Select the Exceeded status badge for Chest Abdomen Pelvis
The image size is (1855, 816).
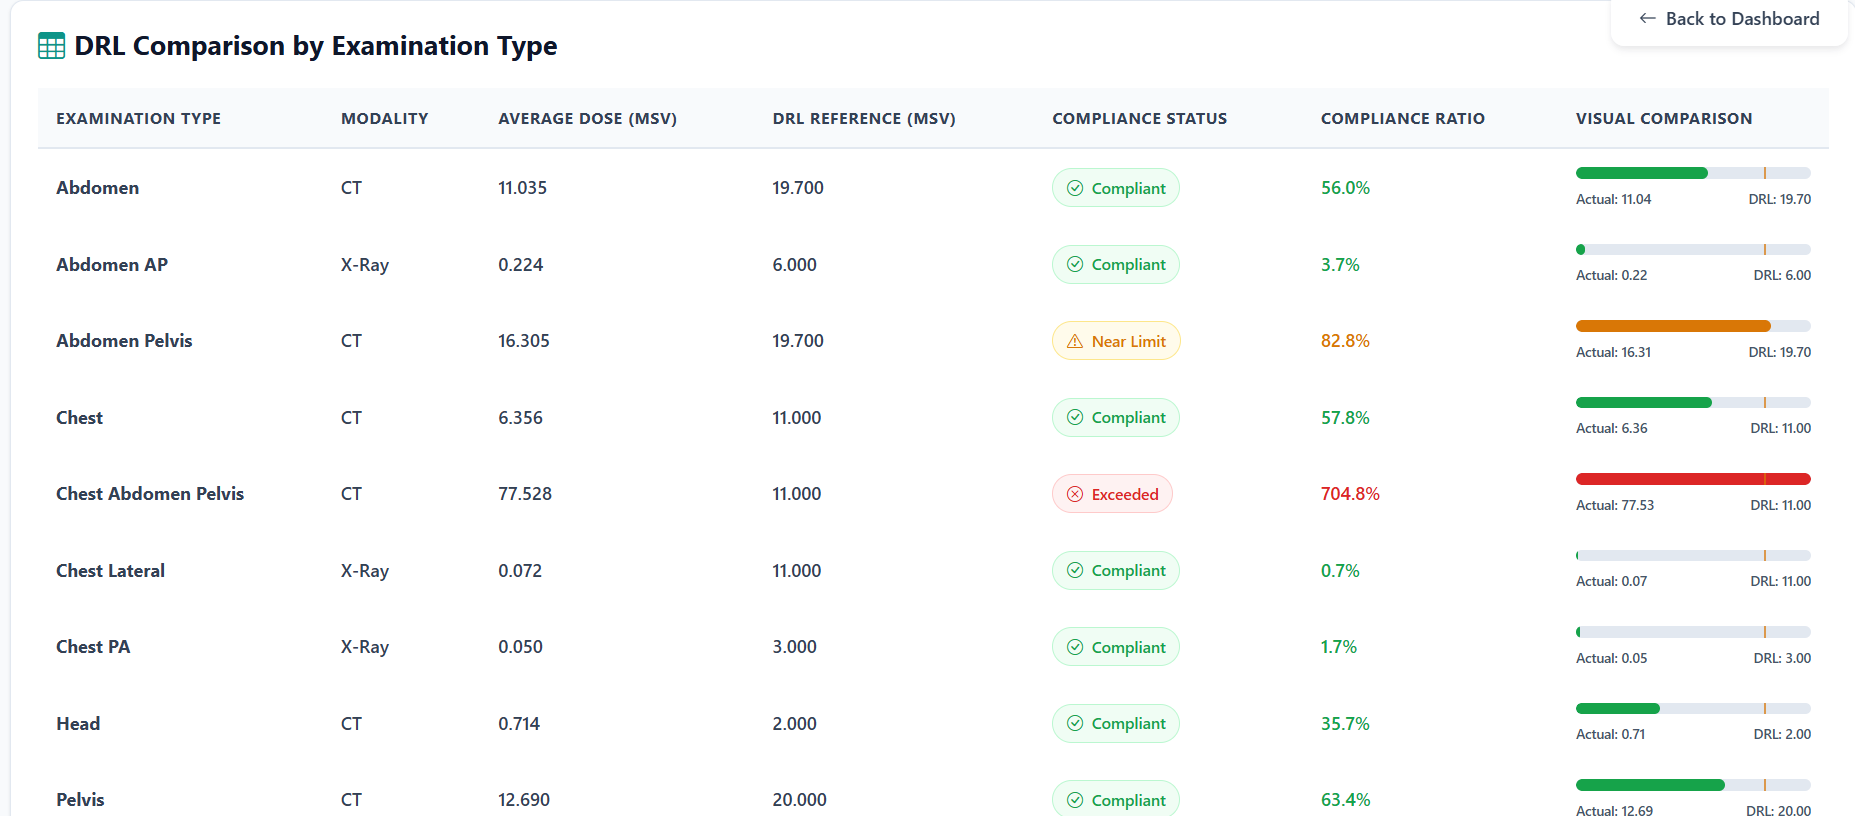(1112, 494)
